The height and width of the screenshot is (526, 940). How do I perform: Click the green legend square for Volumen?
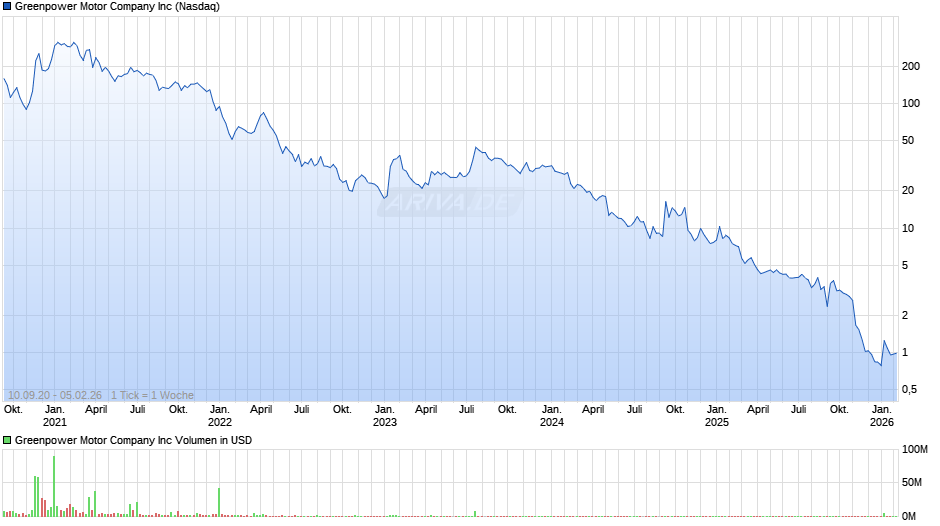tap(7, 440)
